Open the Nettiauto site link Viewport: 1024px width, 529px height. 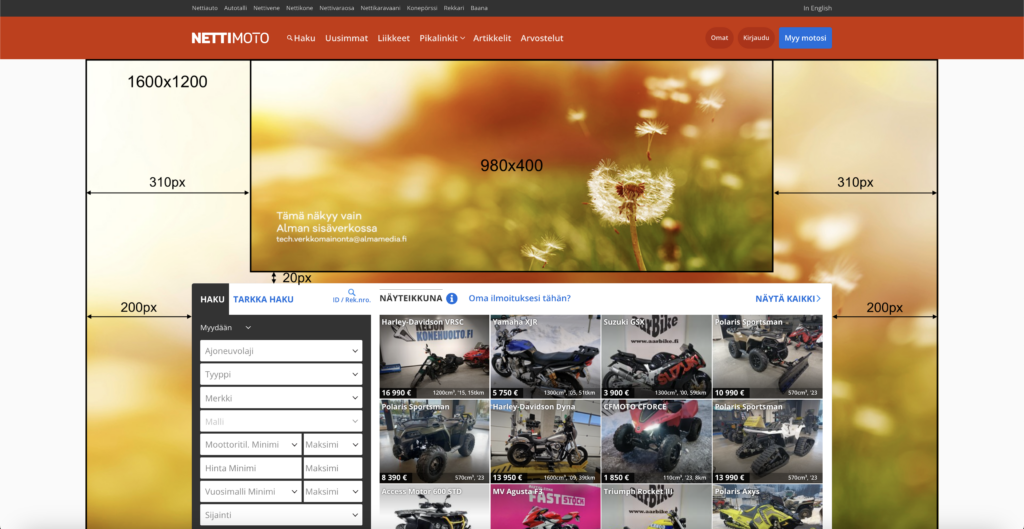(205, 8)
